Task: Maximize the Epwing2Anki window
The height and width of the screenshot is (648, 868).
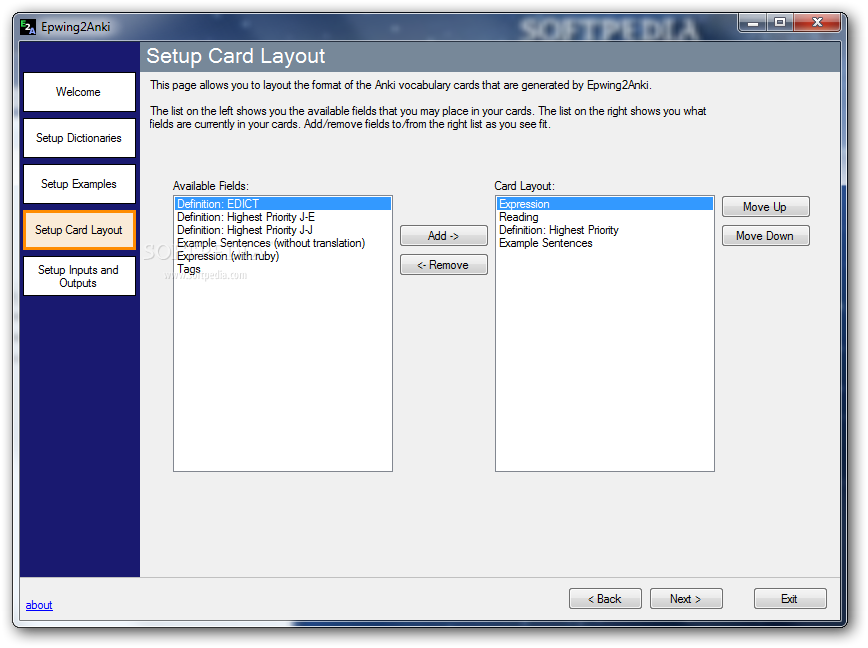Action: click(780, 23)
